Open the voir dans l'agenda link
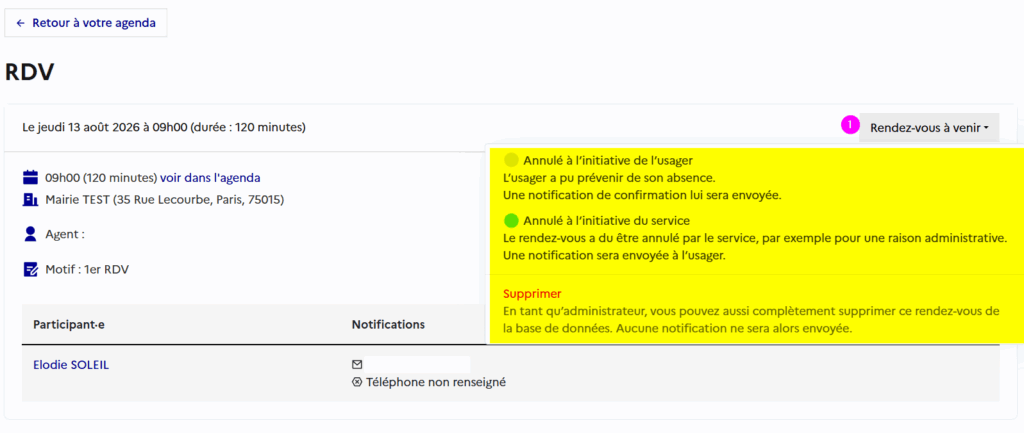Screen dimensions: 1024x433 tap(210, 177)
